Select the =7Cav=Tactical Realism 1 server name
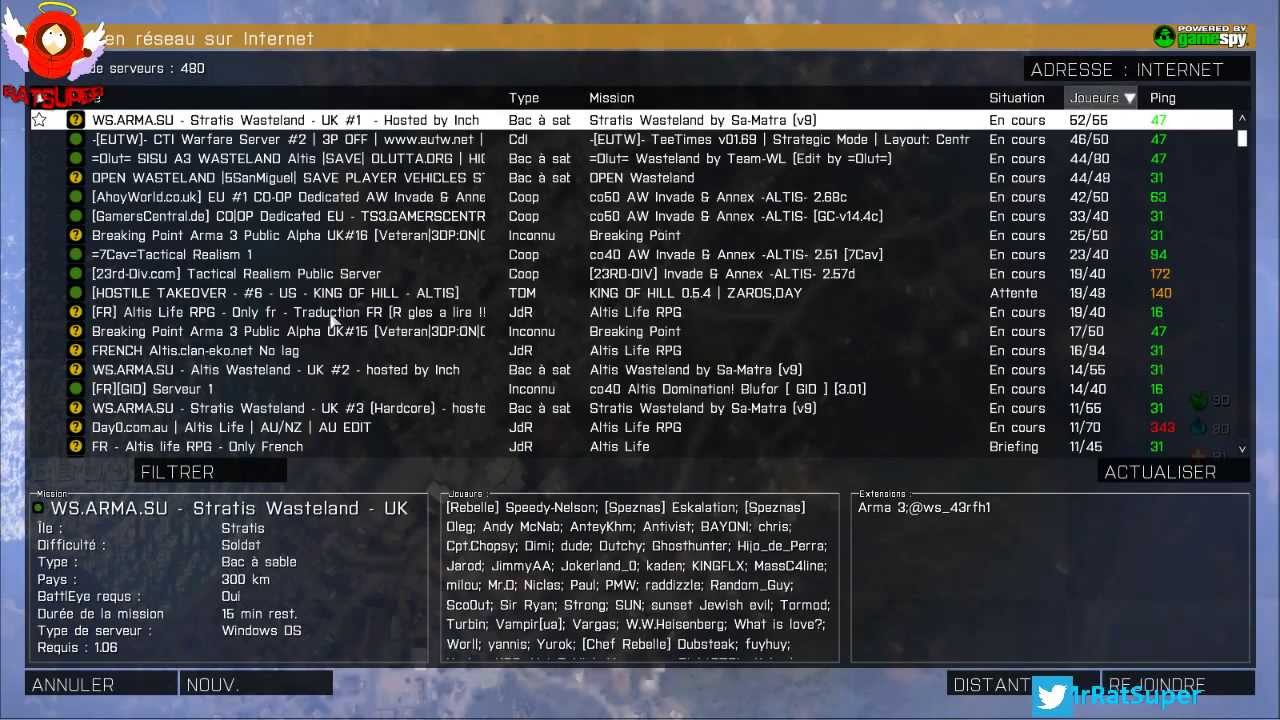This screenshot has width=1280, height=720. pyautogui.click(x=172, y=254)
